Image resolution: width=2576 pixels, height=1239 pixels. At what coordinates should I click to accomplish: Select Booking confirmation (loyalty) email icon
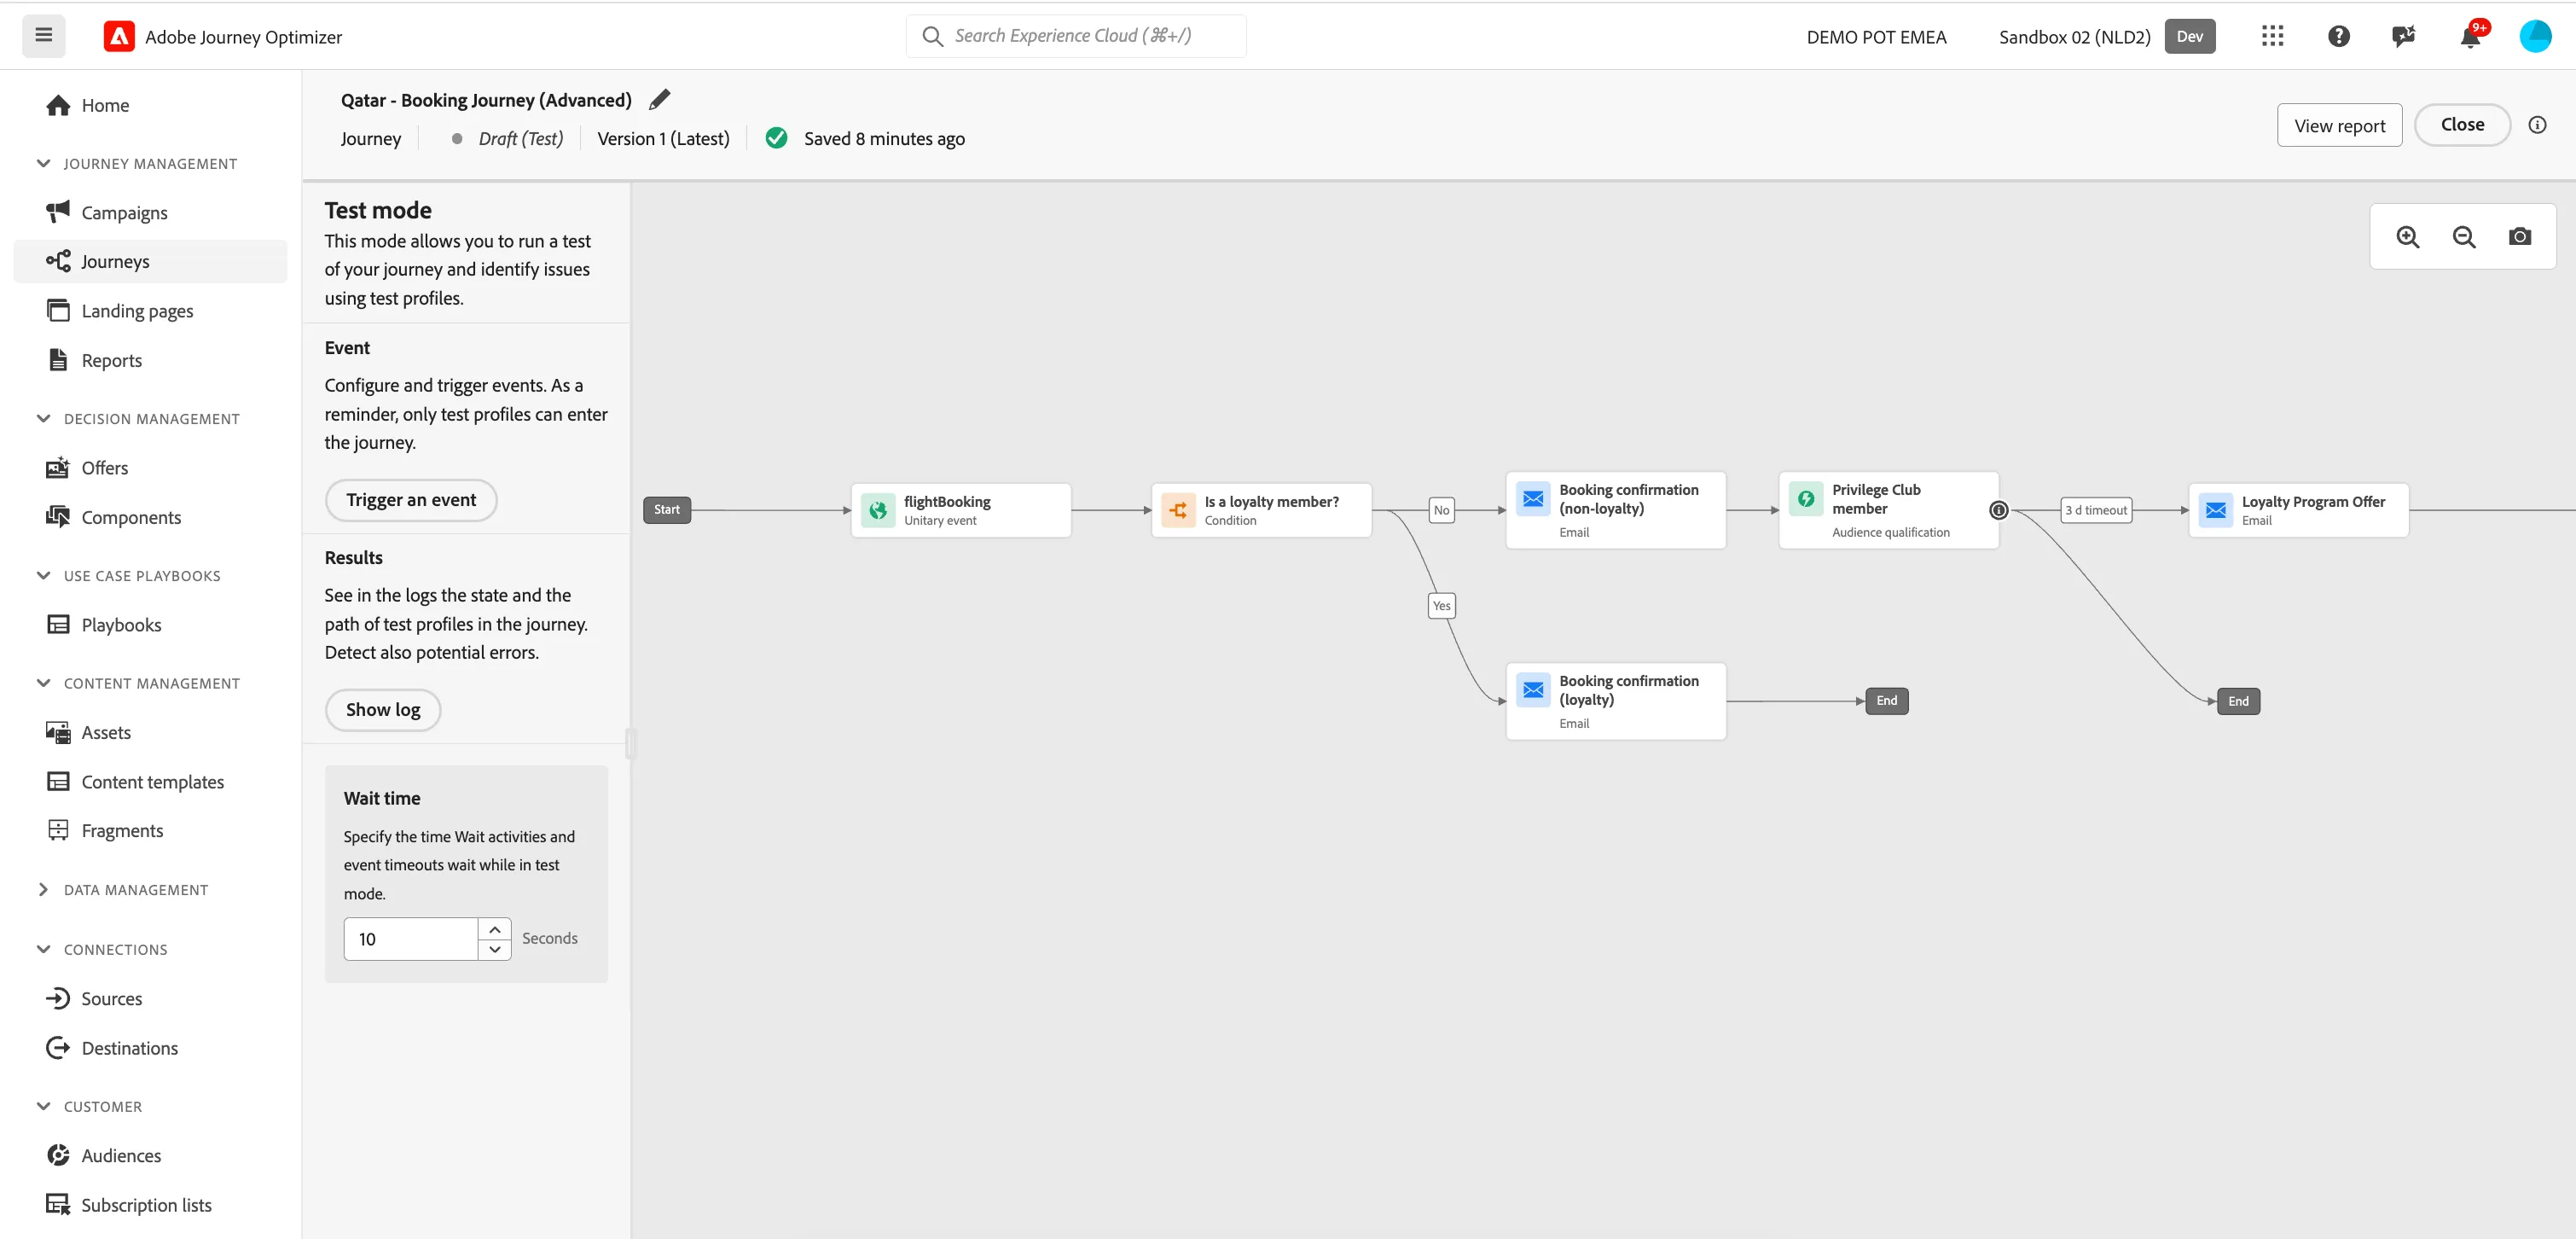(1533, 689)
